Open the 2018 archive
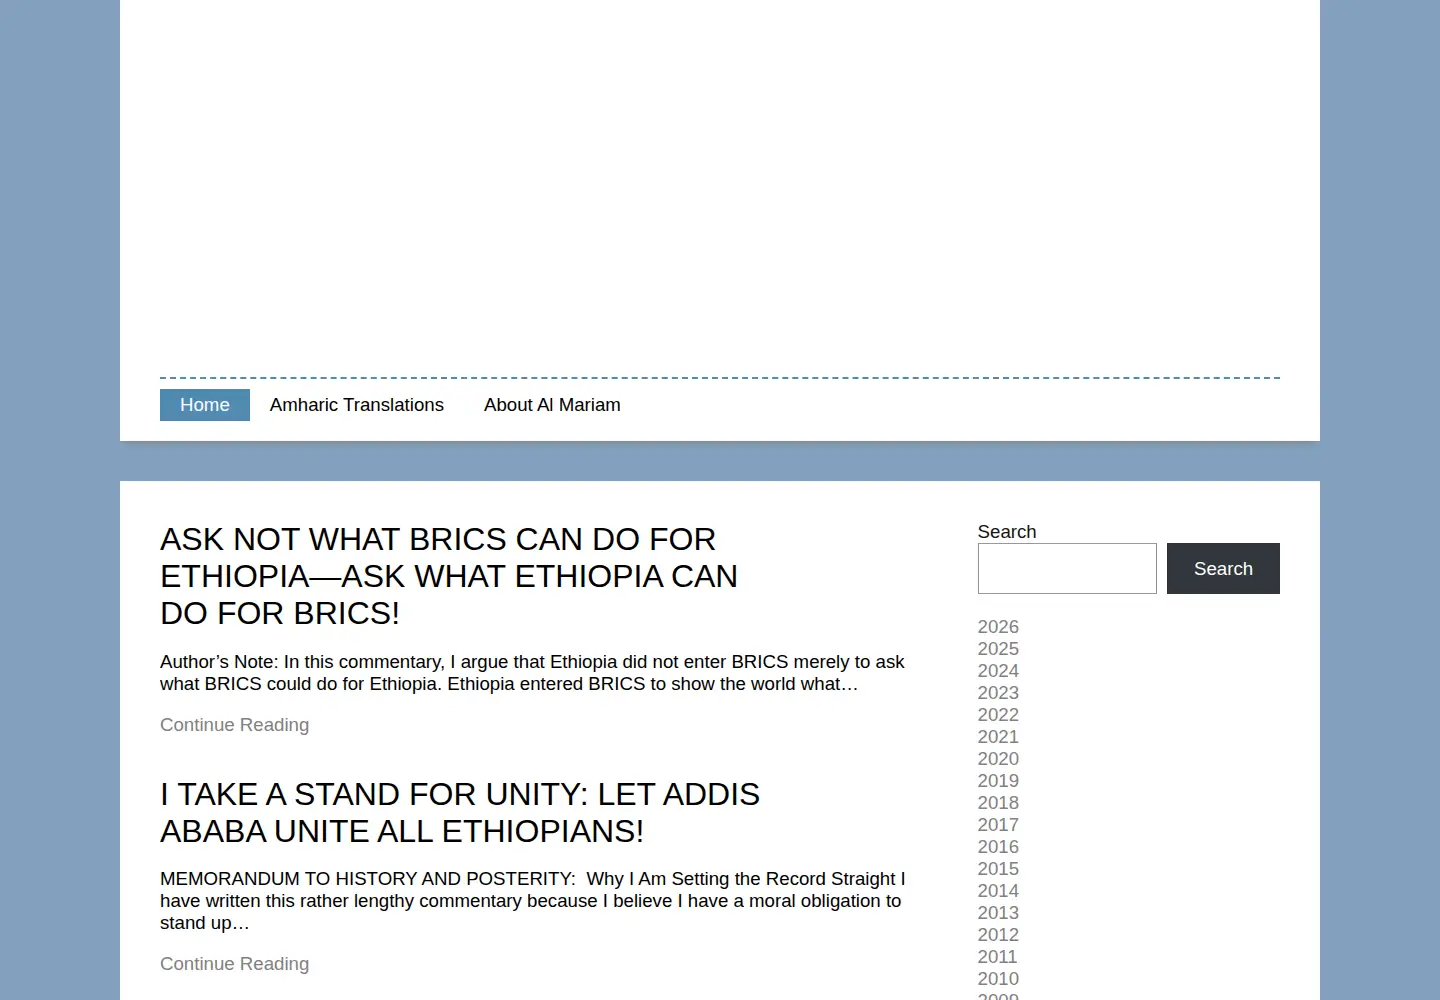Image resolution: width=1440 pixels, height=1000 pixels. coord(998,803)
